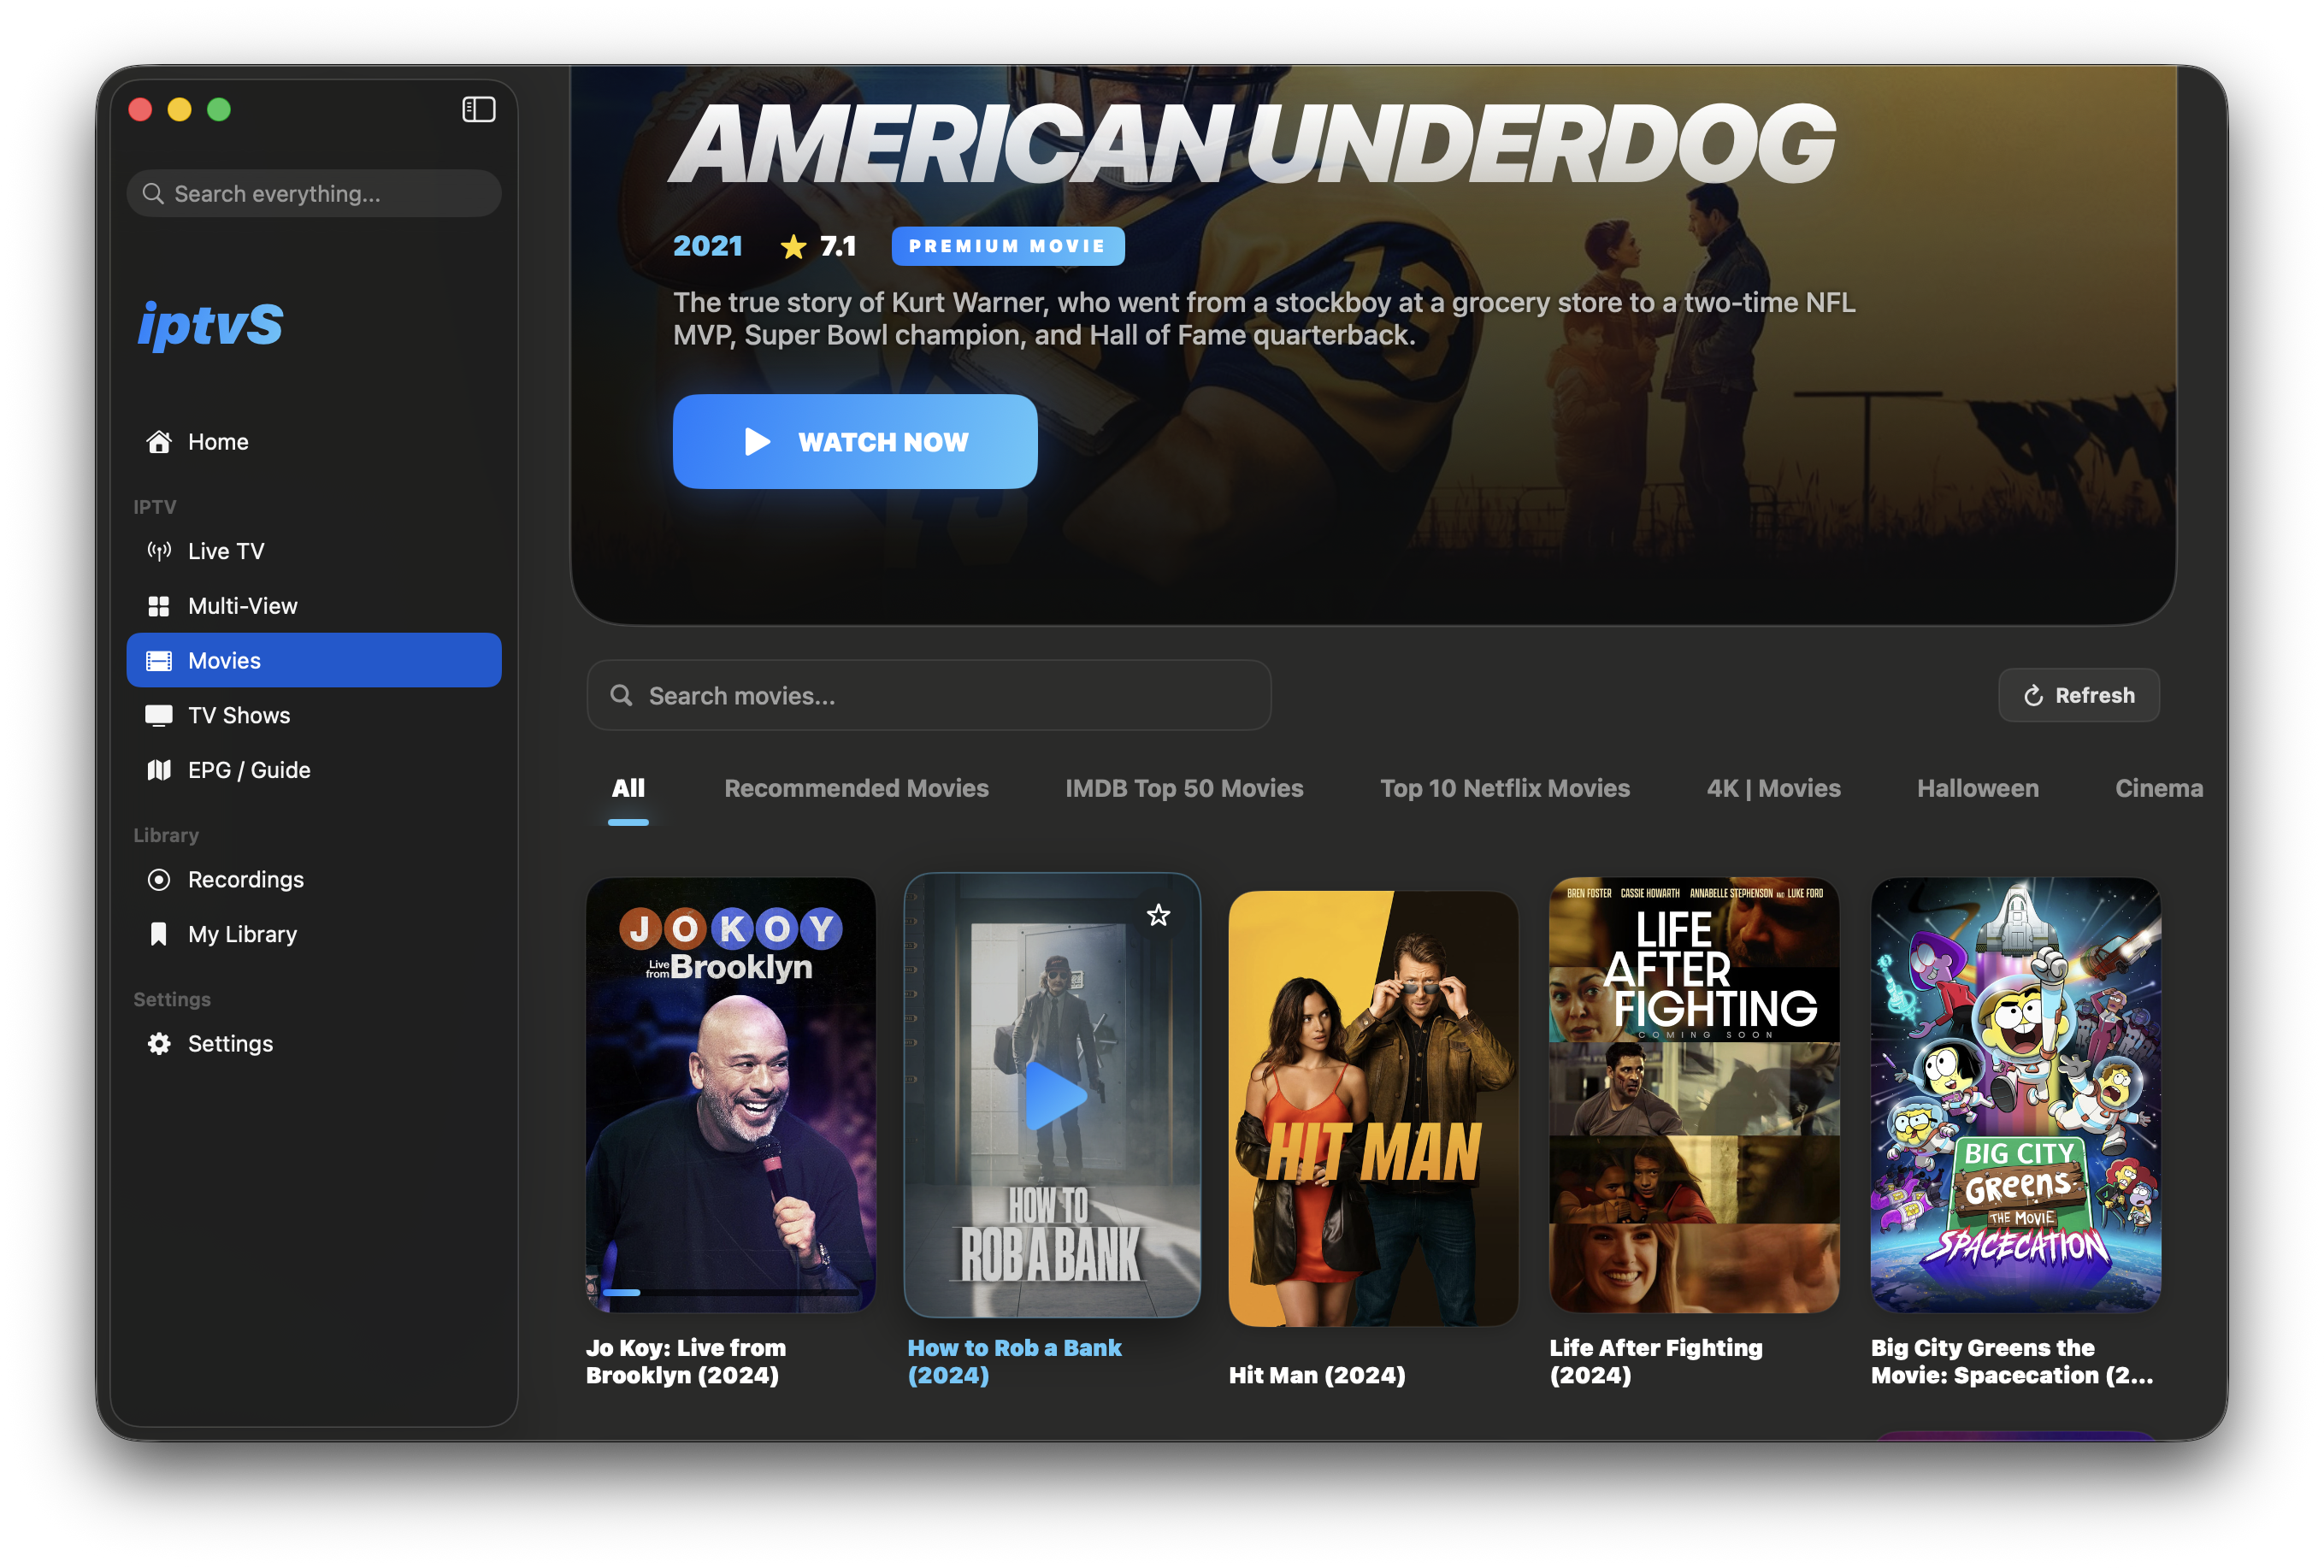The image size is (2324, 1568).
Task: Click the magnifier icon in Search everything
Action: point(153,193)
